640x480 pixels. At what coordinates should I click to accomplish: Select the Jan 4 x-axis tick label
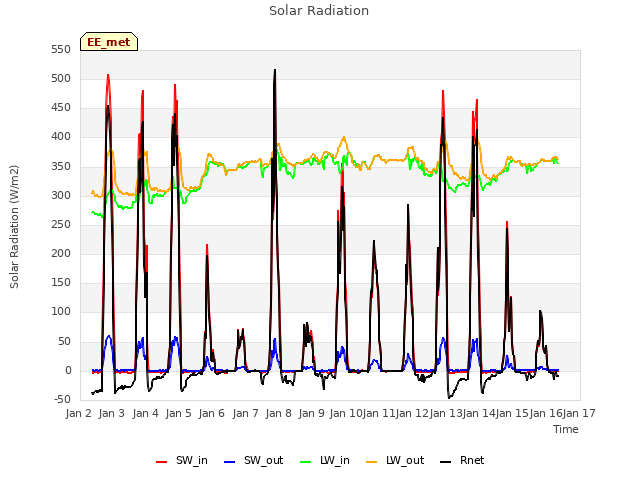tap(146, 413)
